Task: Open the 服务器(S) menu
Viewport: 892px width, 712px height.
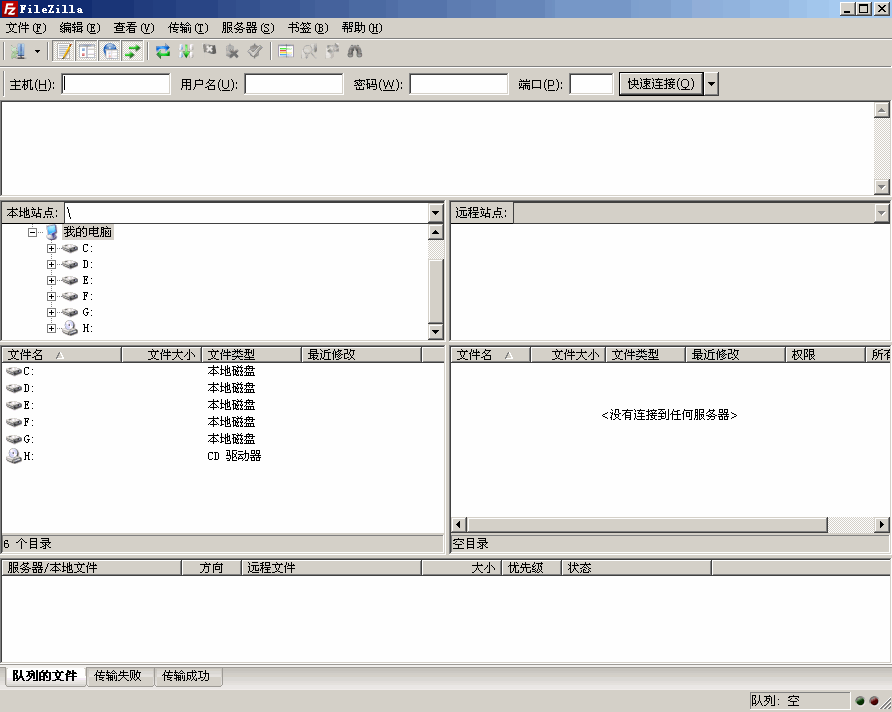Action: click(x=248, y=28)
